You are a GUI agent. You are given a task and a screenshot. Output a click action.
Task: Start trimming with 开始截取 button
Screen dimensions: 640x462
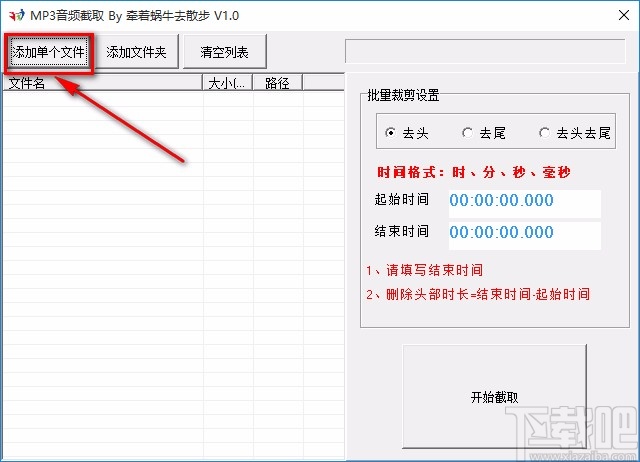point(494,397)
